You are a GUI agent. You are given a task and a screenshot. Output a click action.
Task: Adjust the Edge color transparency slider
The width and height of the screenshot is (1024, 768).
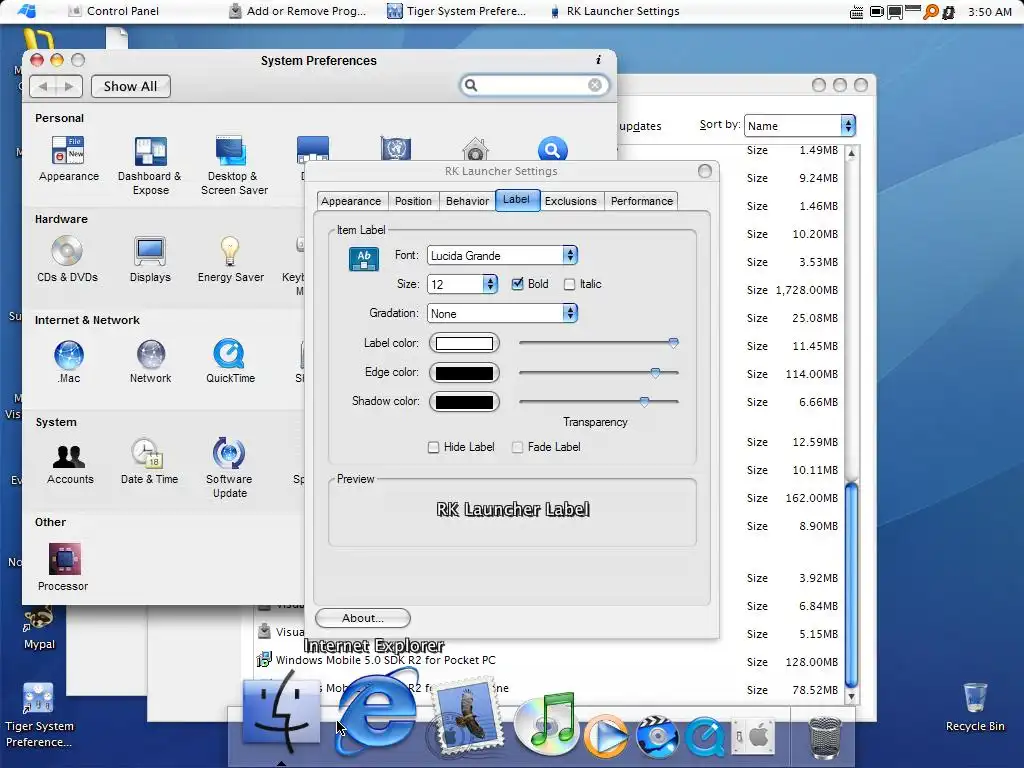tap(655, 372)
